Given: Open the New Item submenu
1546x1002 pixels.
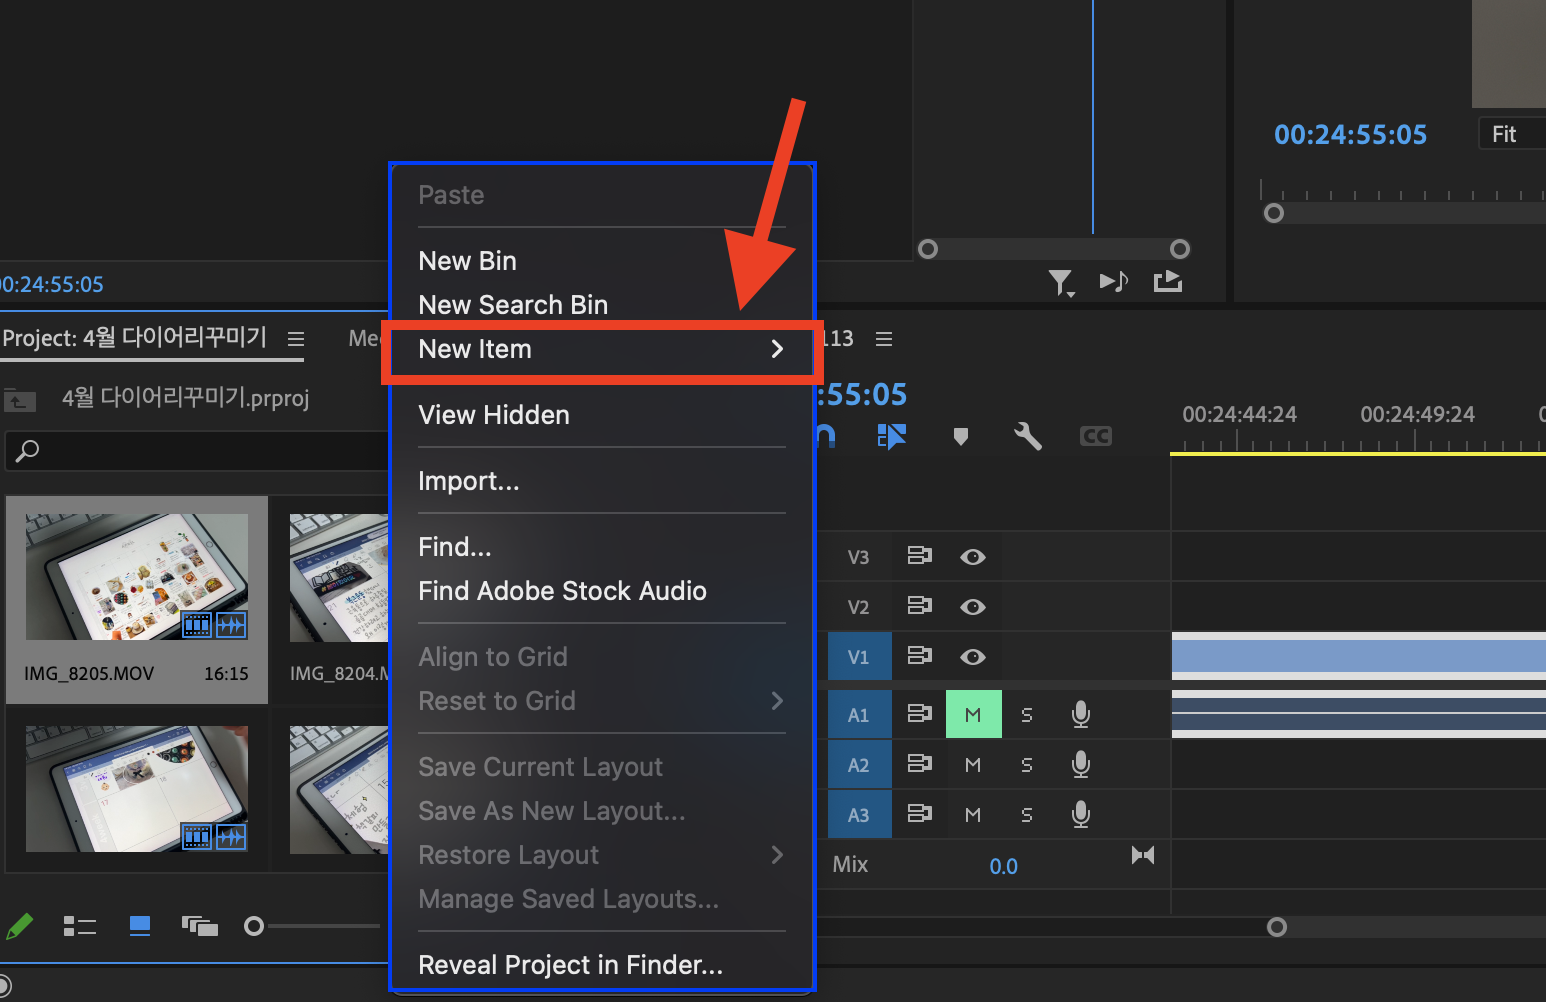Looking at the screenshot, I should (601, 350).
